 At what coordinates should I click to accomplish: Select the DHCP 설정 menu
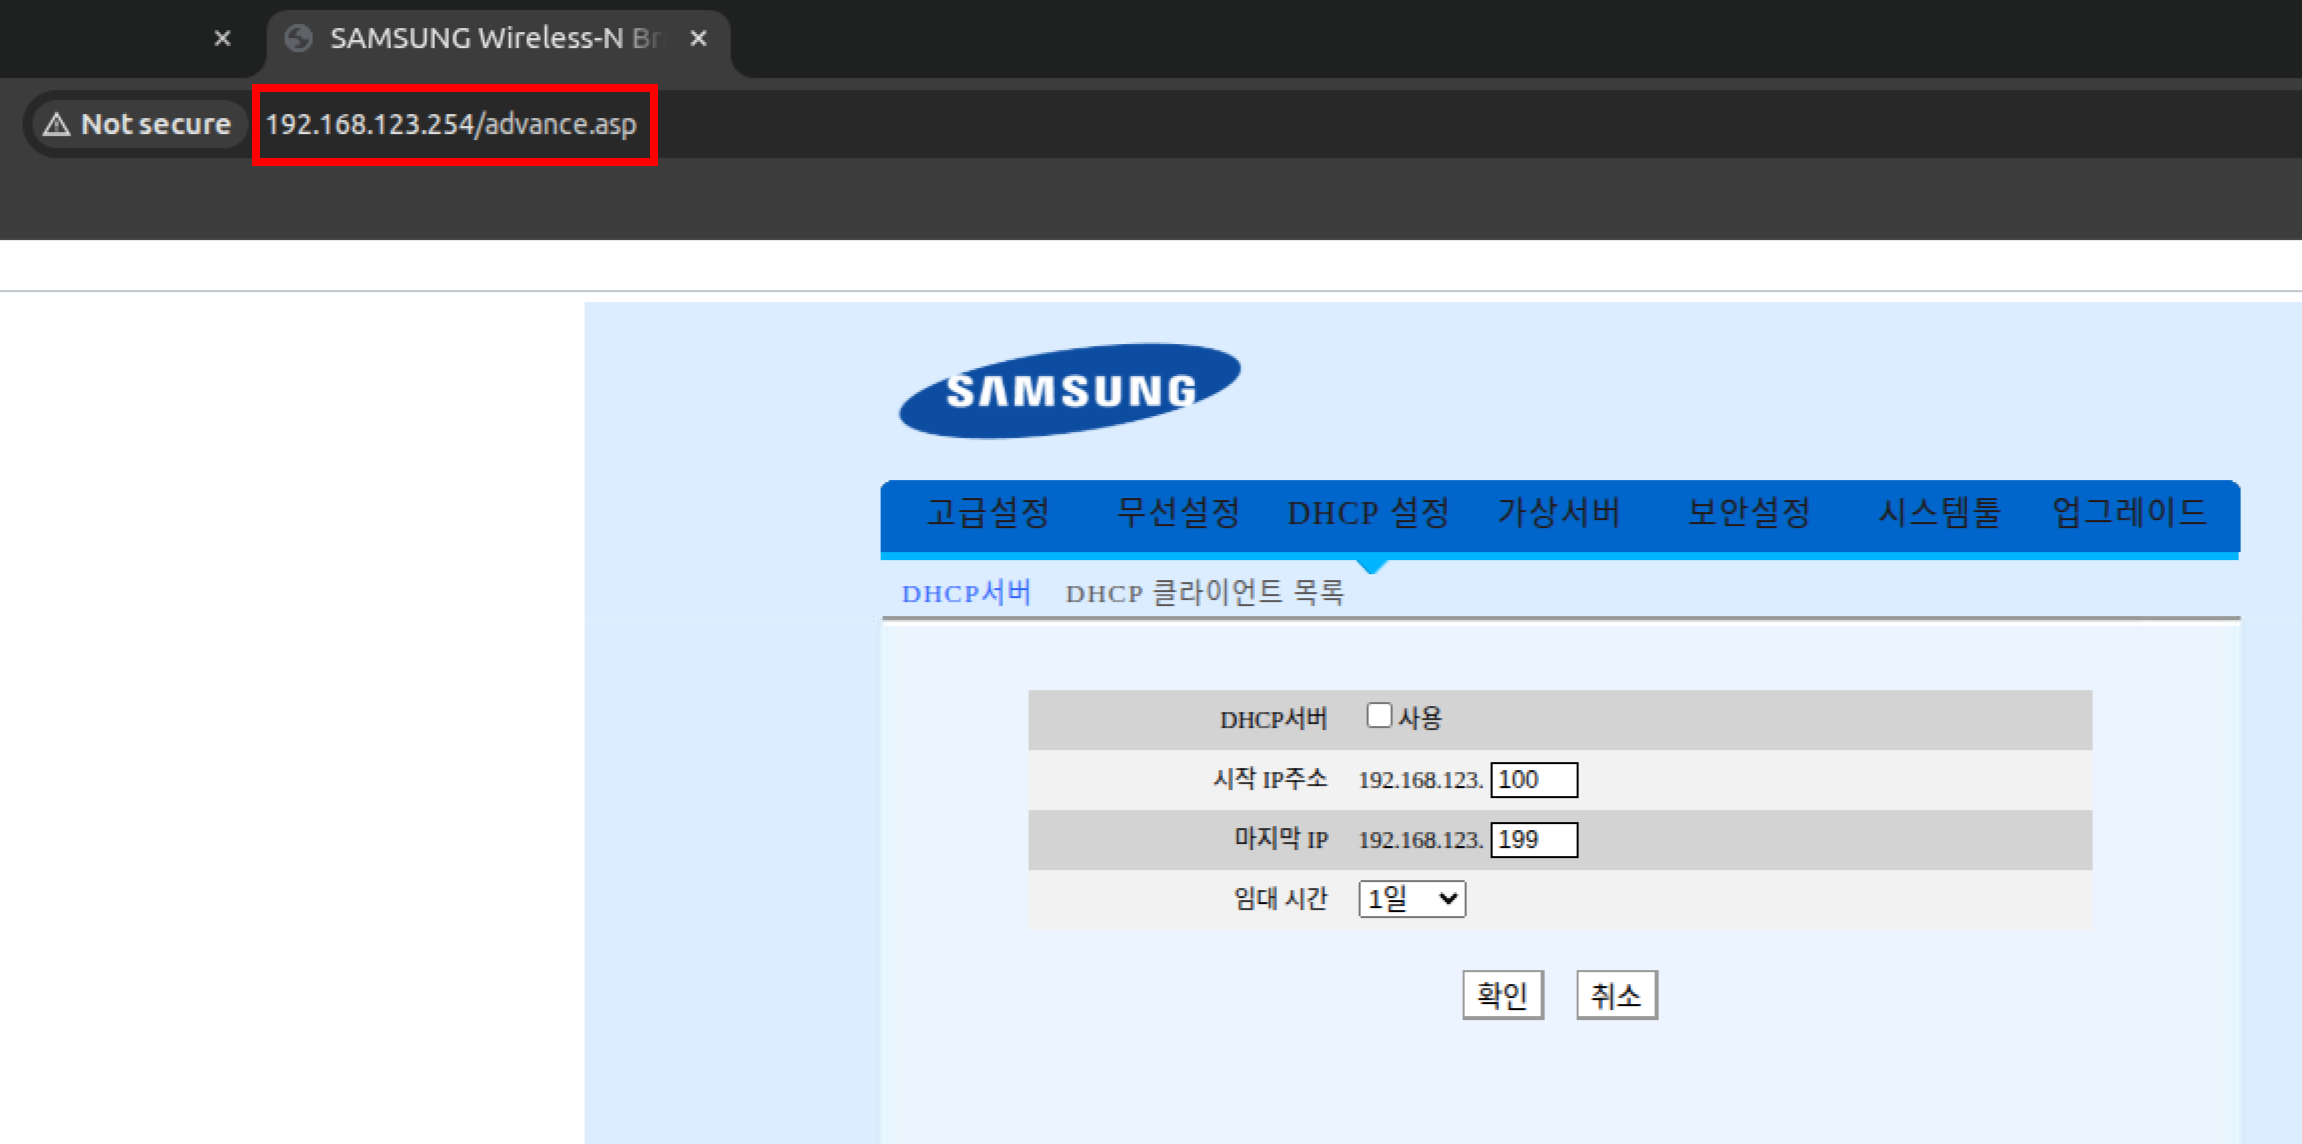(x=1368, y=513)
